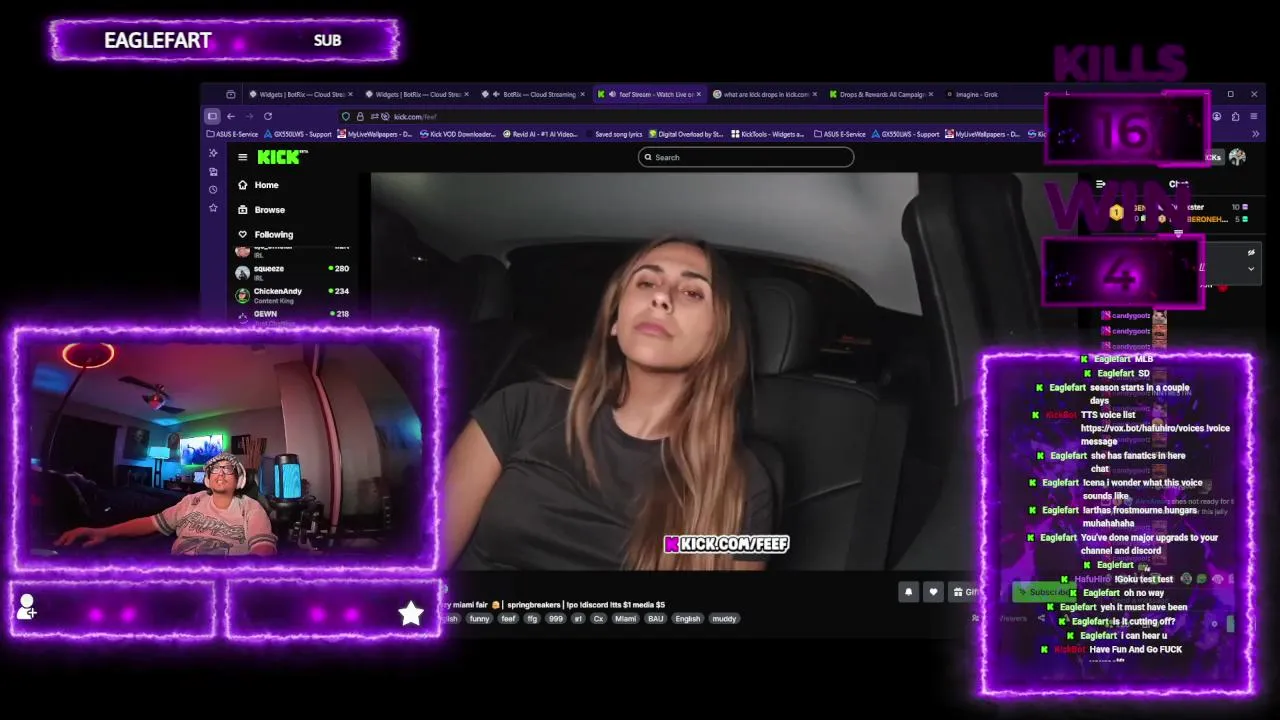Click the address bar shield icon
The image size is (1280, 720).
coord(346,116)
